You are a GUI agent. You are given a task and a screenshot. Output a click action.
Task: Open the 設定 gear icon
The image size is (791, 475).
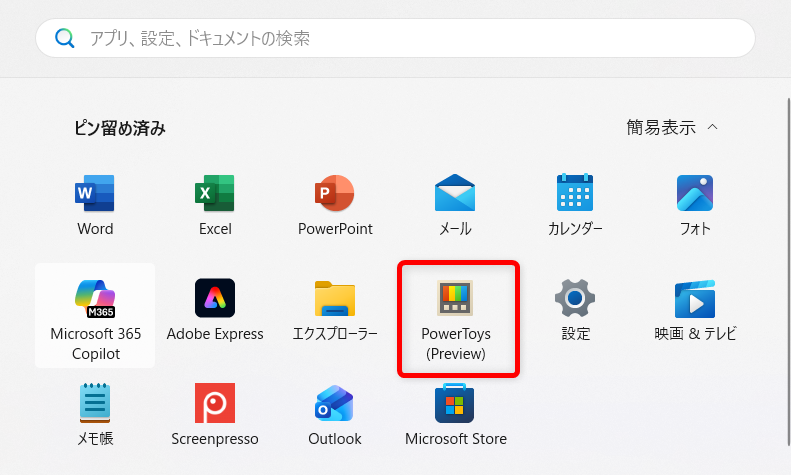point(575,298)
